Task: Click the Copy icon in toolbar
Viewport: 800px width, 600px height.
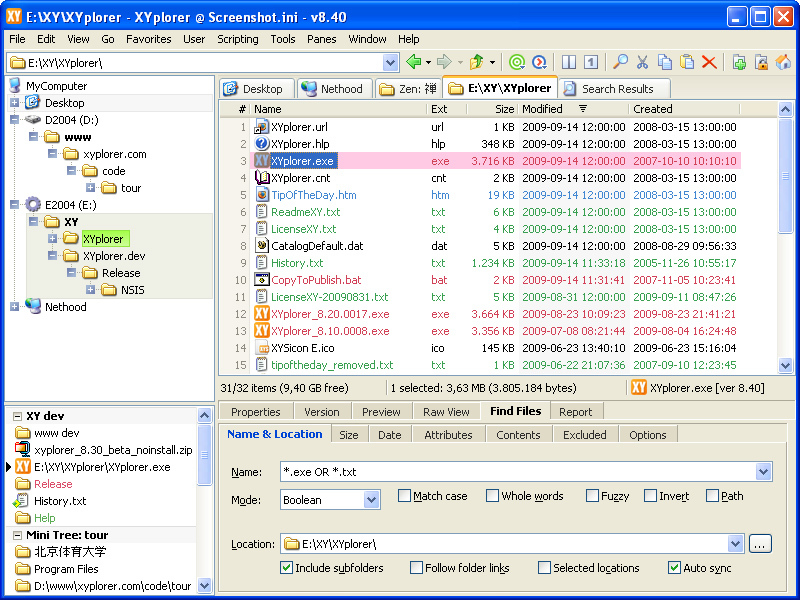Action: [665, 62]
